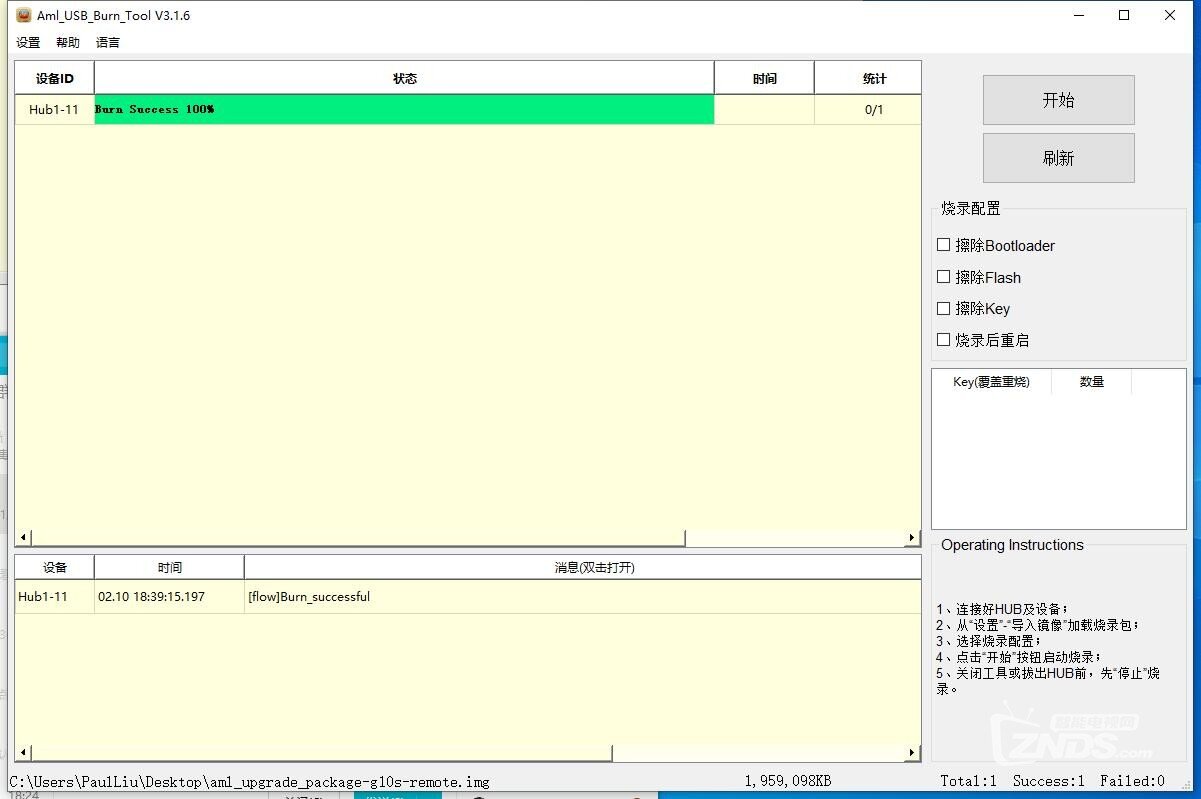
Task: Select the 状态 column header
Action: coord(404,78)
